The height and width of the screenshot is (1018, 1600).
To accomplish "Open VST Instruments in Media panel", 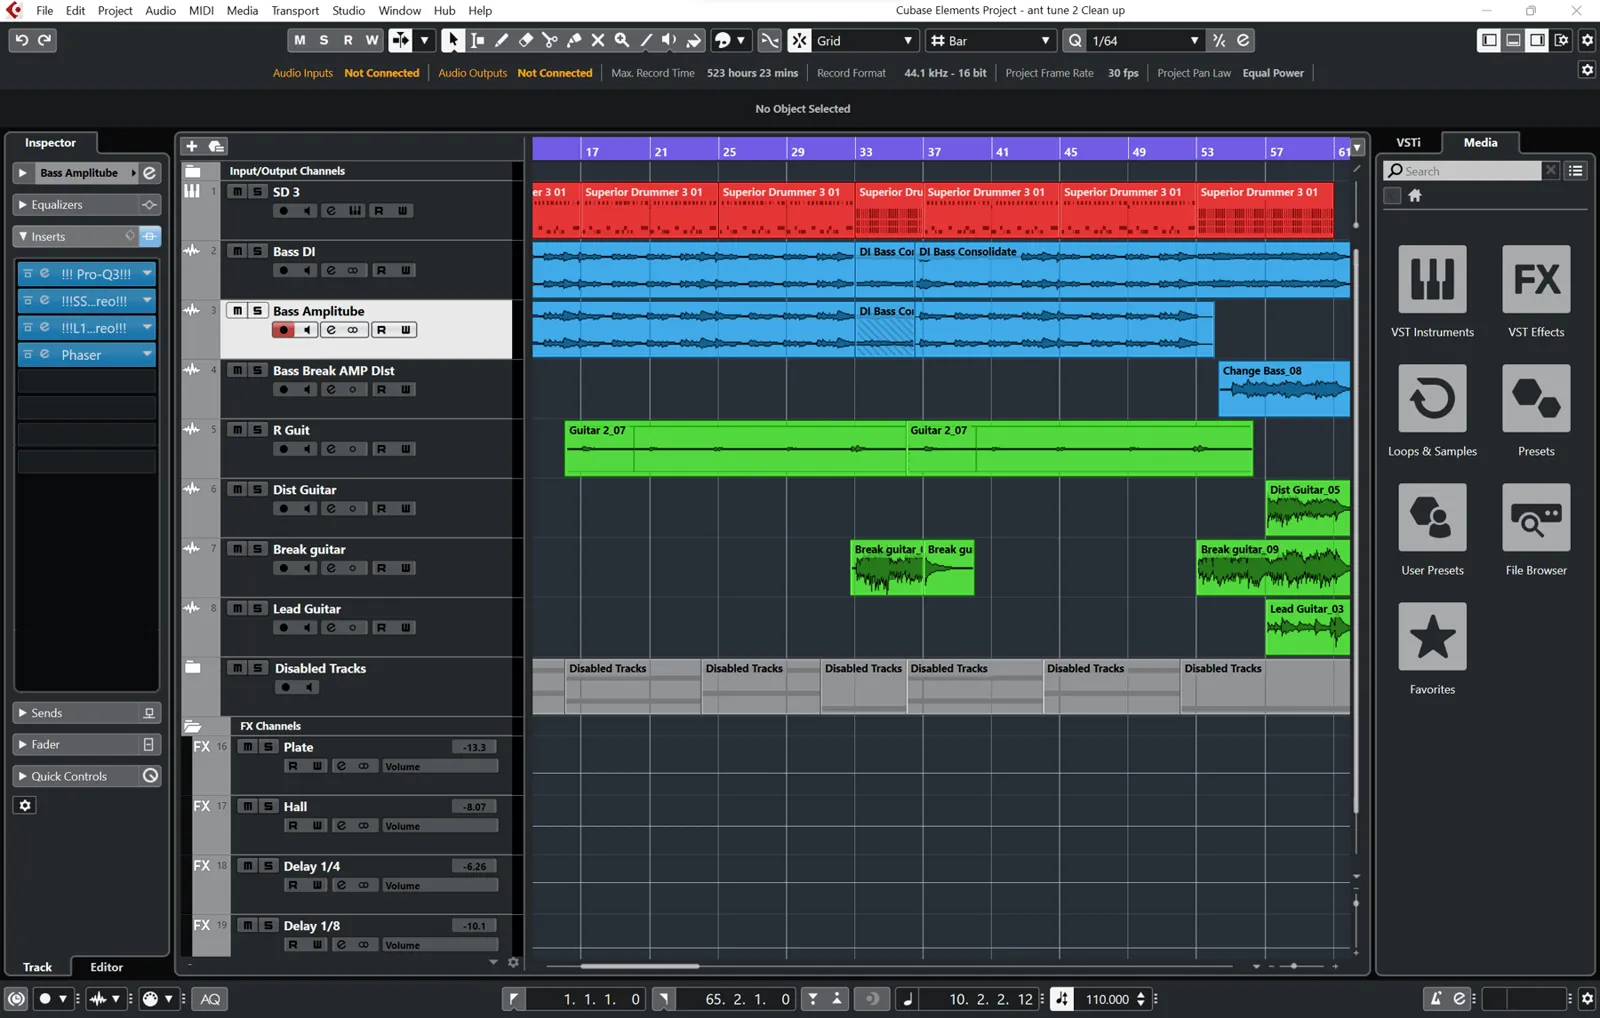I will pos(1432,280).
